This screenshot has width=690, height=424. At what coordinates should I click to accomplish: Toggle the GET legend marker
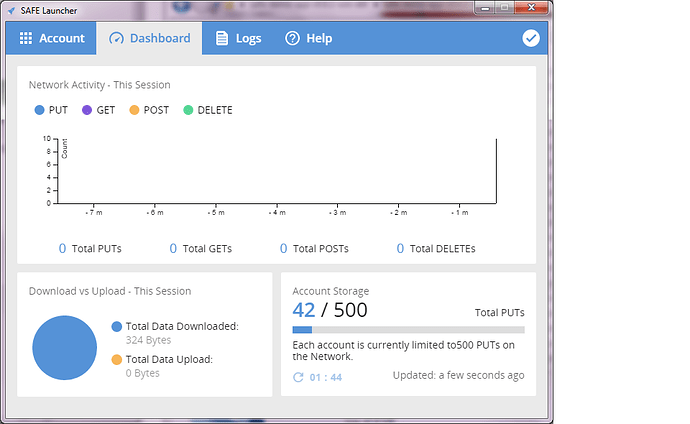(87, 110)
